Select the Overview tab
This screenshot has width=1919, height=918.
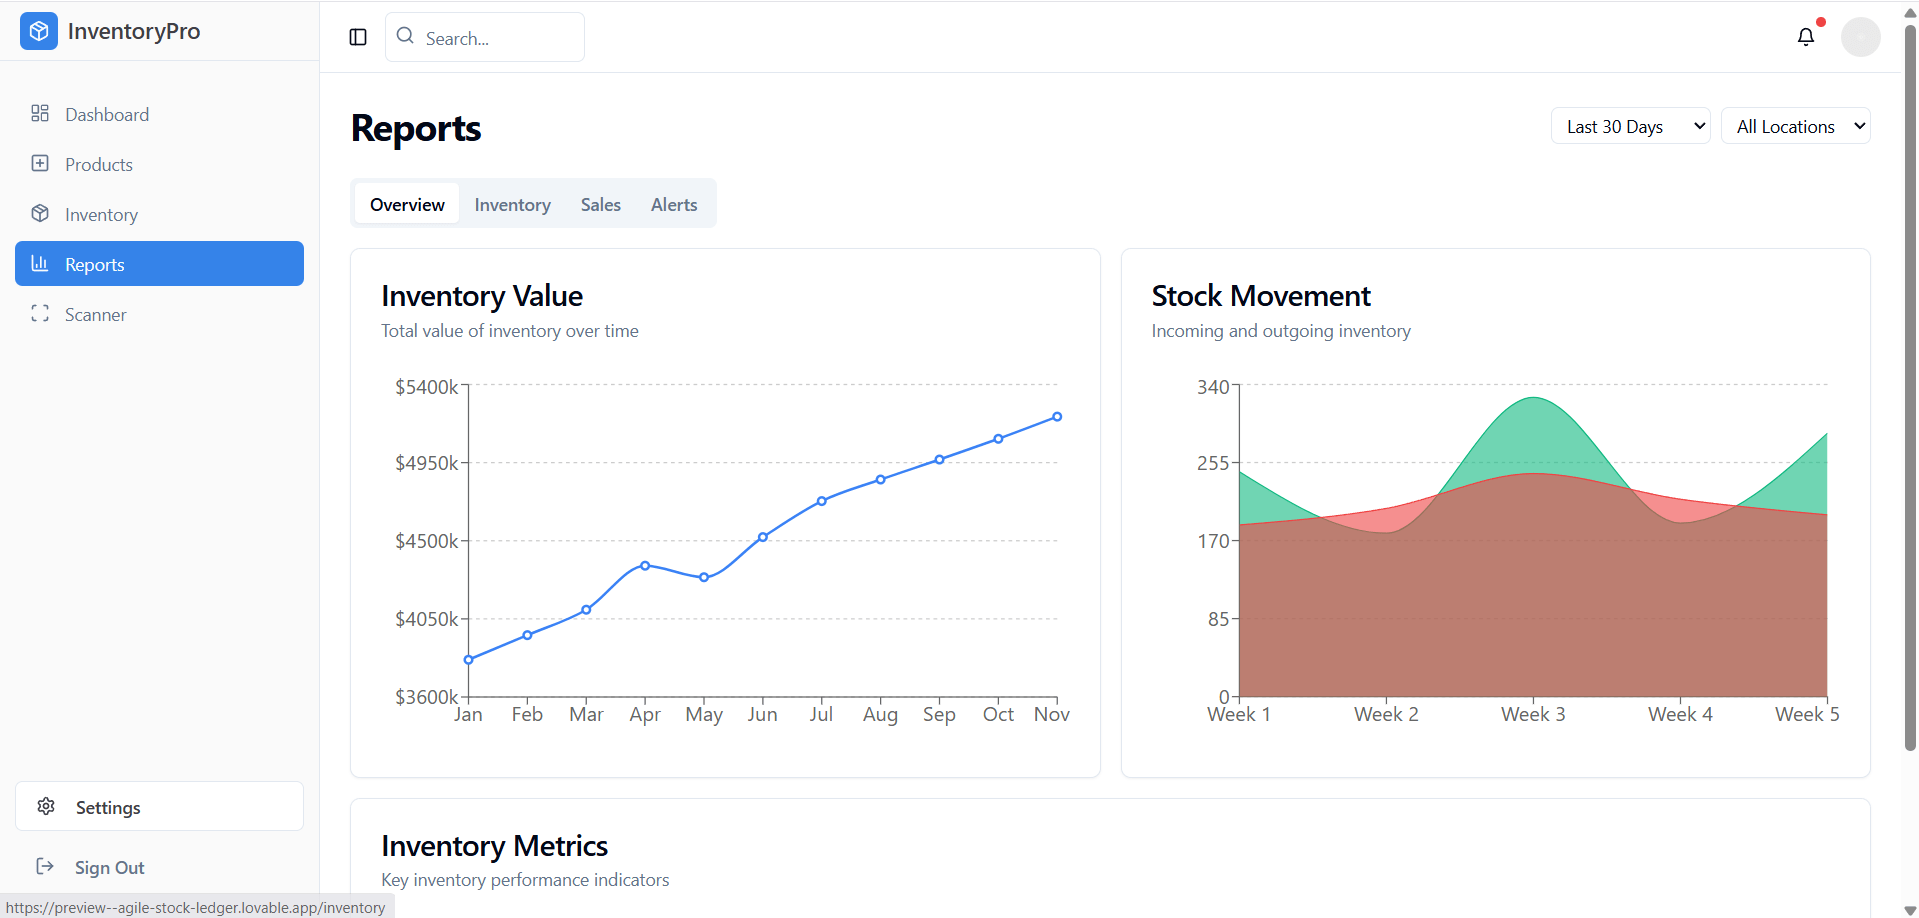pyautogui.click(x=407, y=204)
